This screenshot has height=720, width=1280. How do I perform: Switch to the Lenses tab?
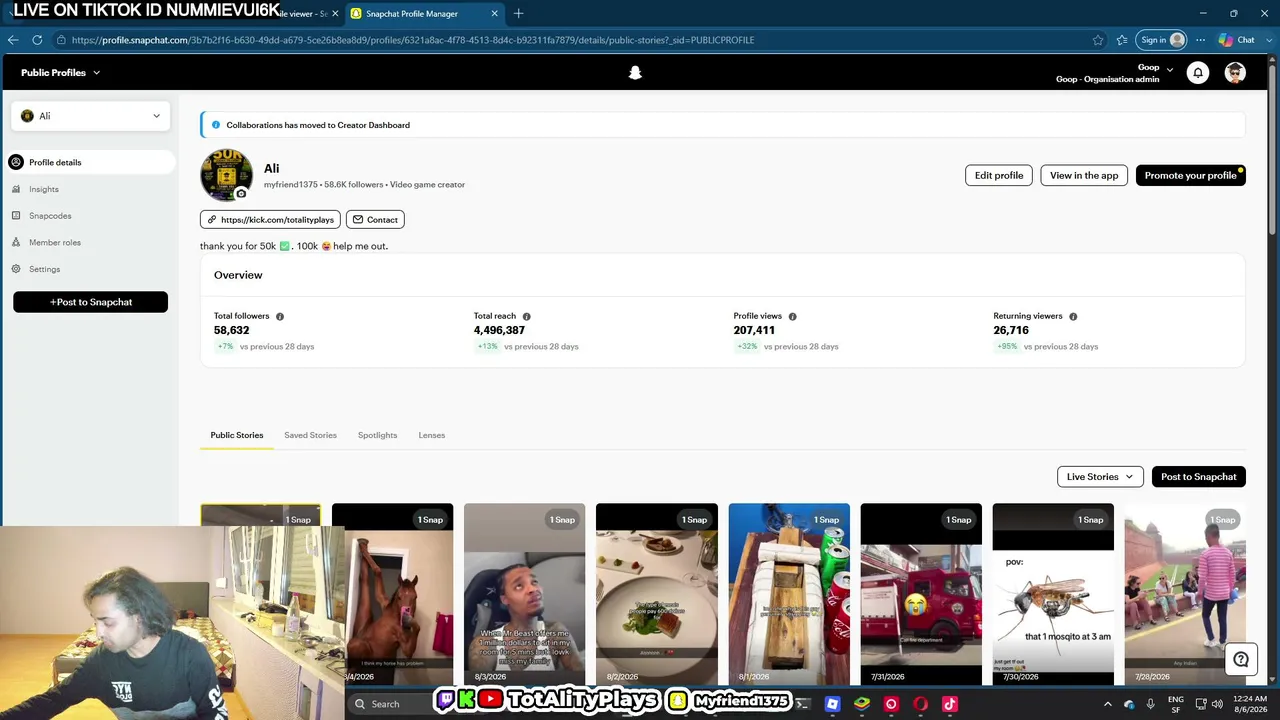[x=431, y=435]
